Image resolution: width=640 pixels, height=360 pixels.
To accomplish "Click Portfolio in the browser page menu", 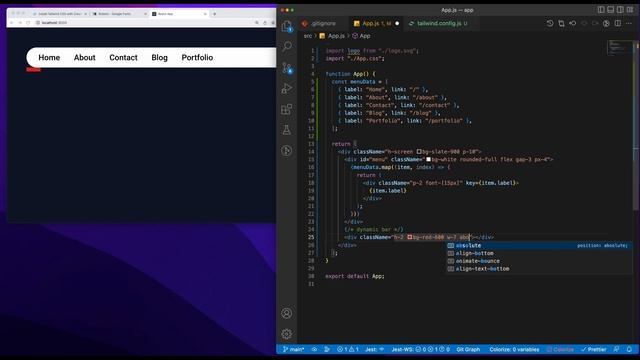I will click(197, 58).
